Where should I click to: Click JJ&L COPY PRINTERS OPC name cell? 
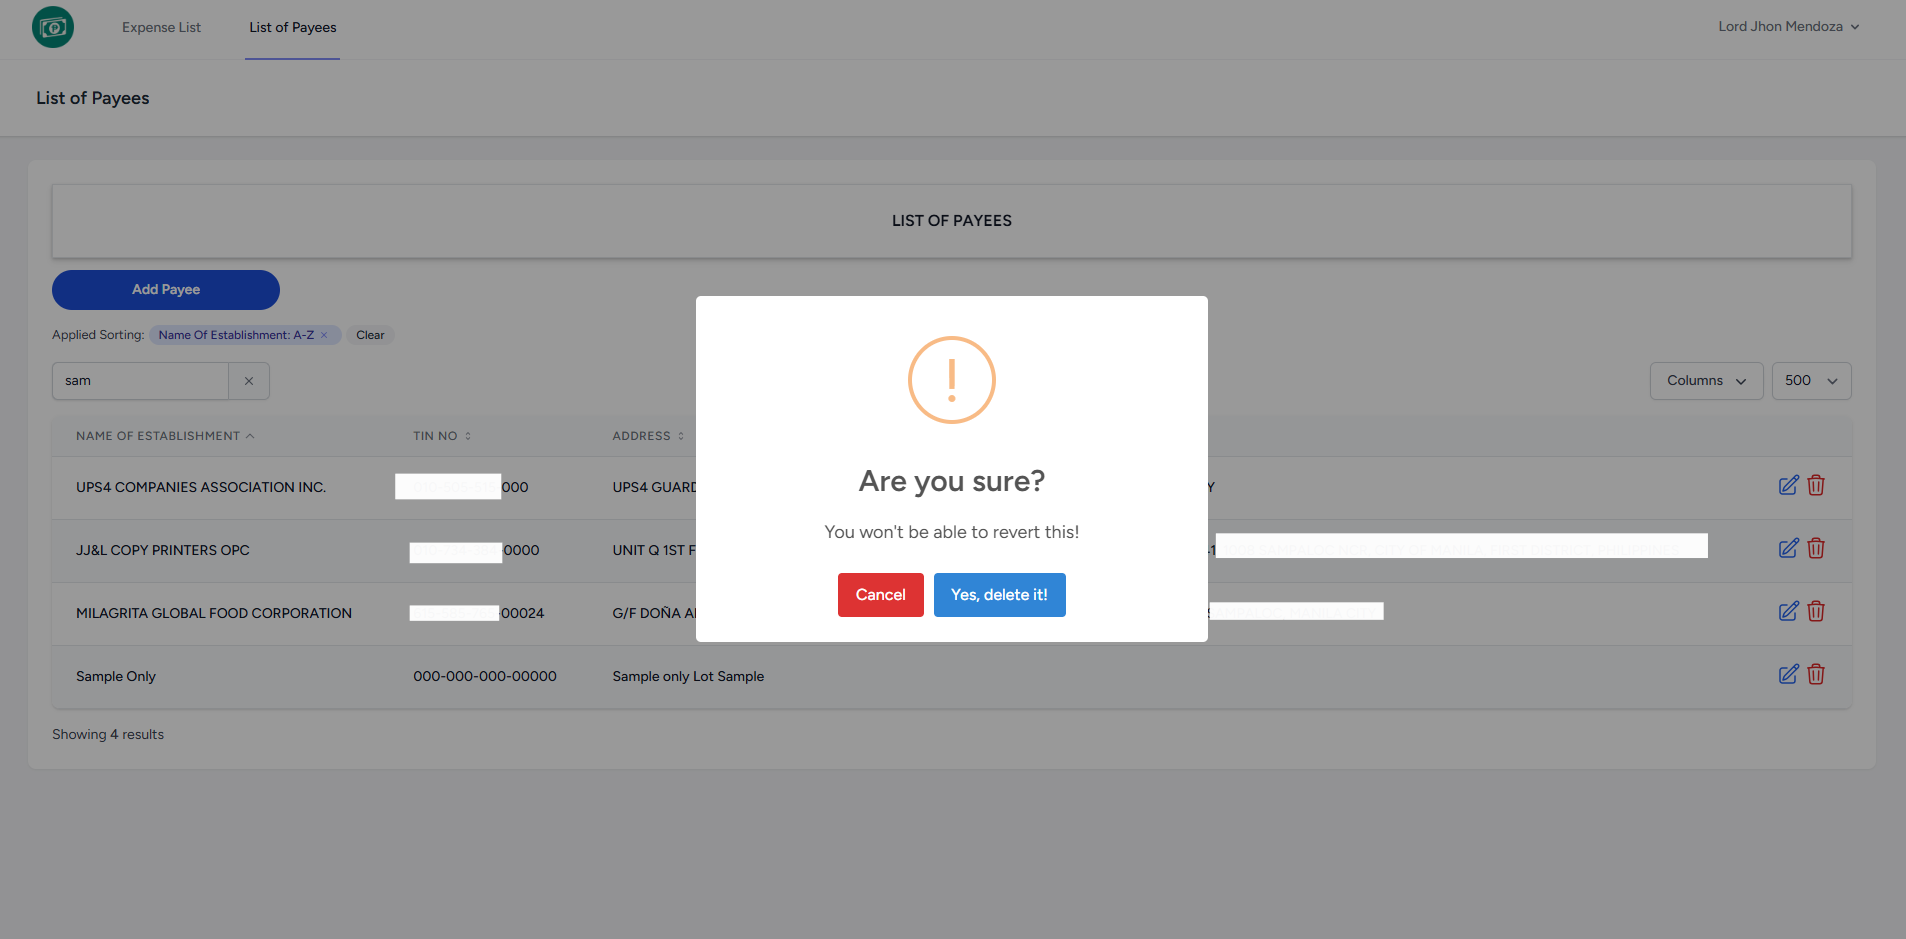(163, 550)
